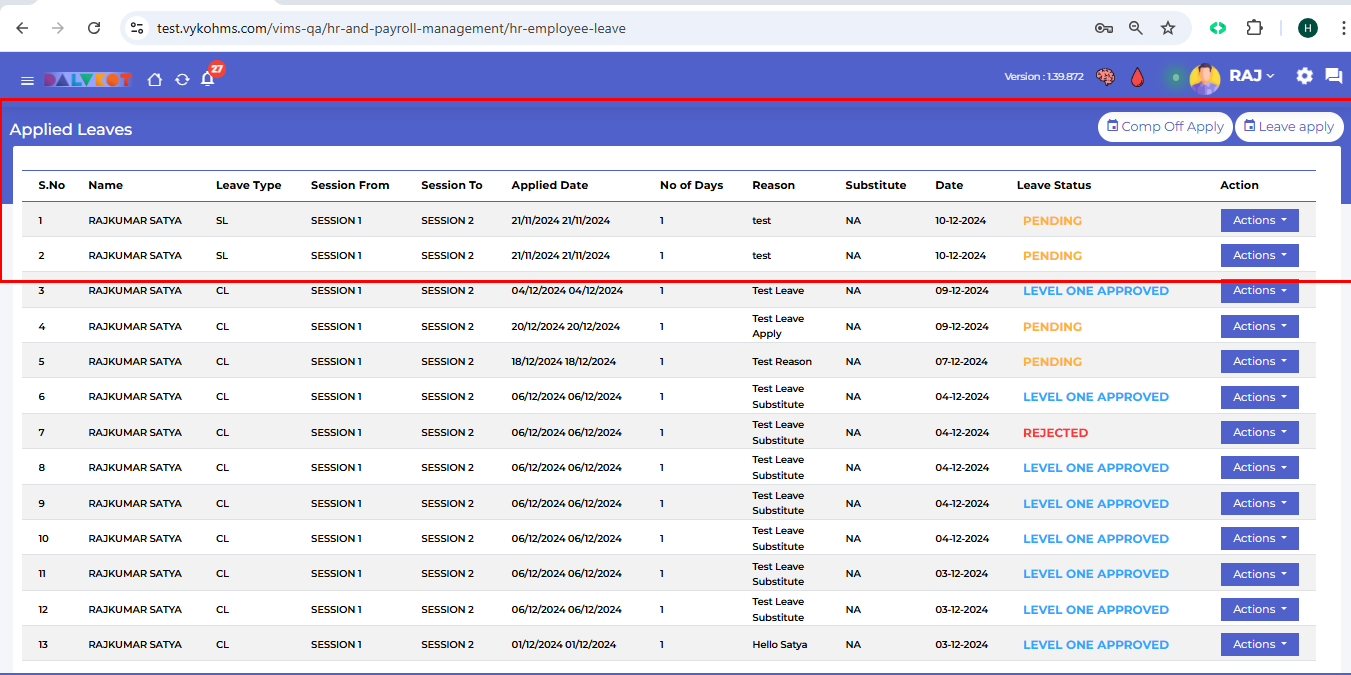Click the green online status indicator
The image size is (1351, 675).
[1175, 77]
